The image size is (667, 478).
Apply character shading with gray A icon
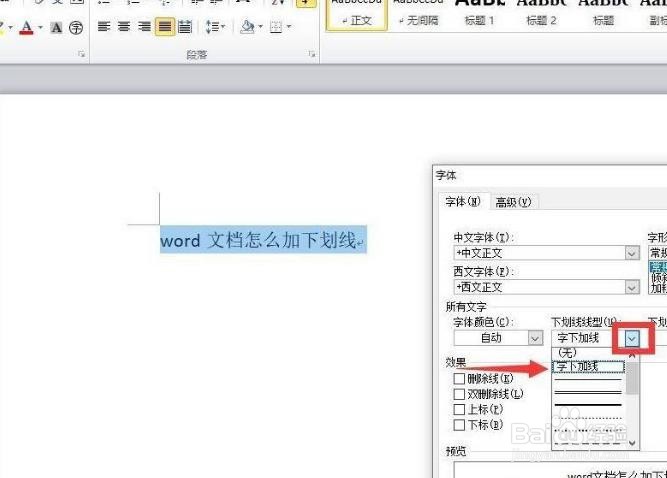(56, 28)
